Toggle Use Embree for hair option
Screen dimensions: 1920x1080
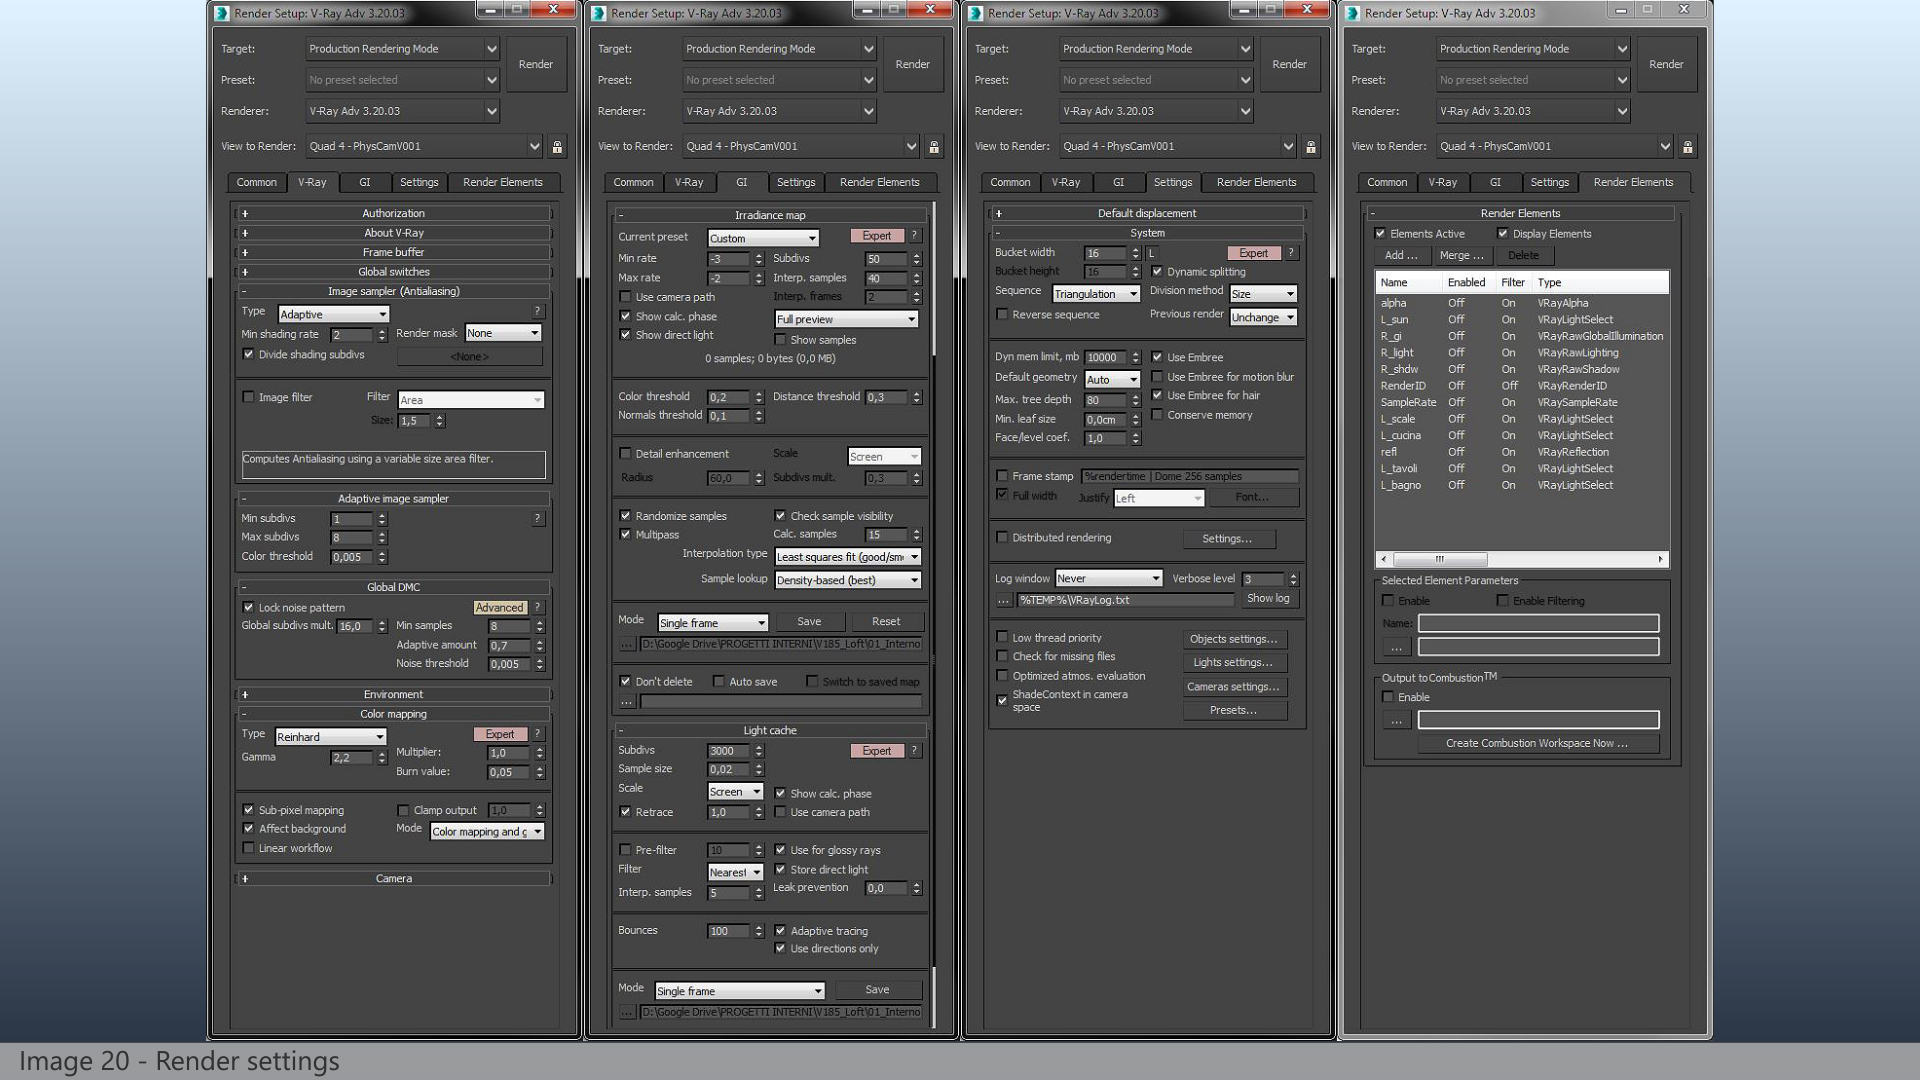[1157, 395]
